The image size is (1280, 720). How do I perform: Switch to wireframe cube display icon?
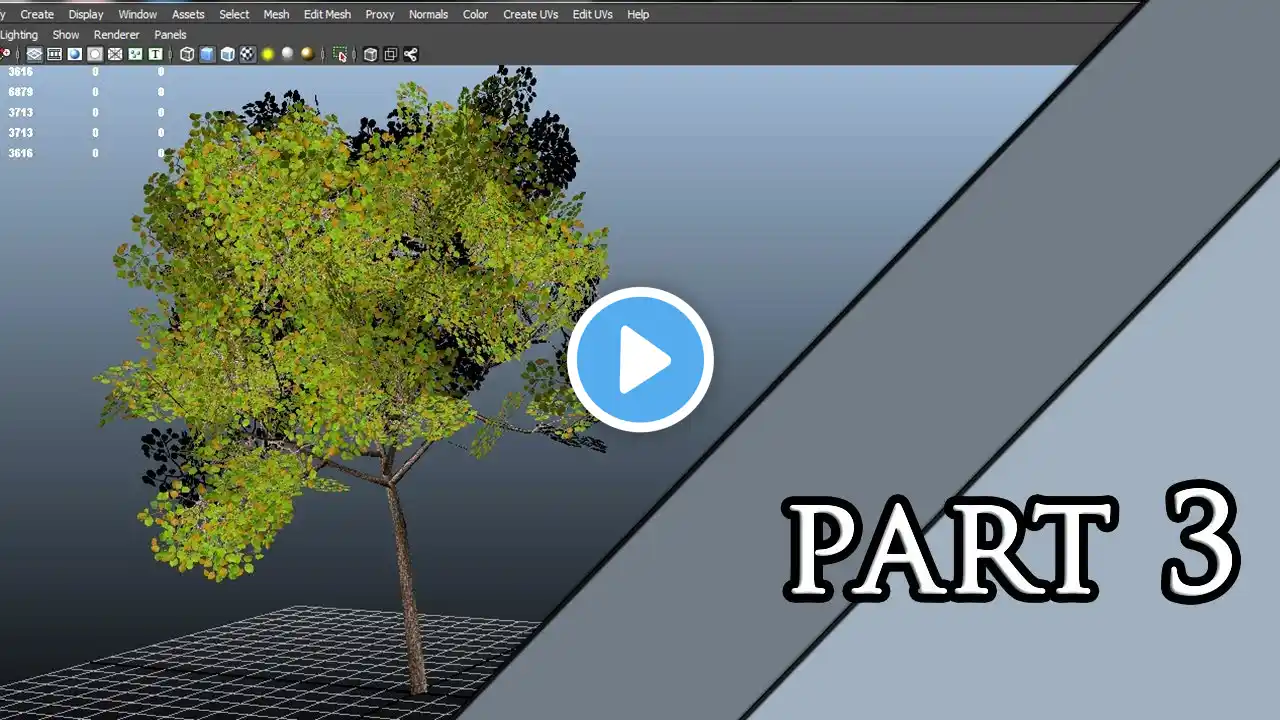click(x=187, y=54)
